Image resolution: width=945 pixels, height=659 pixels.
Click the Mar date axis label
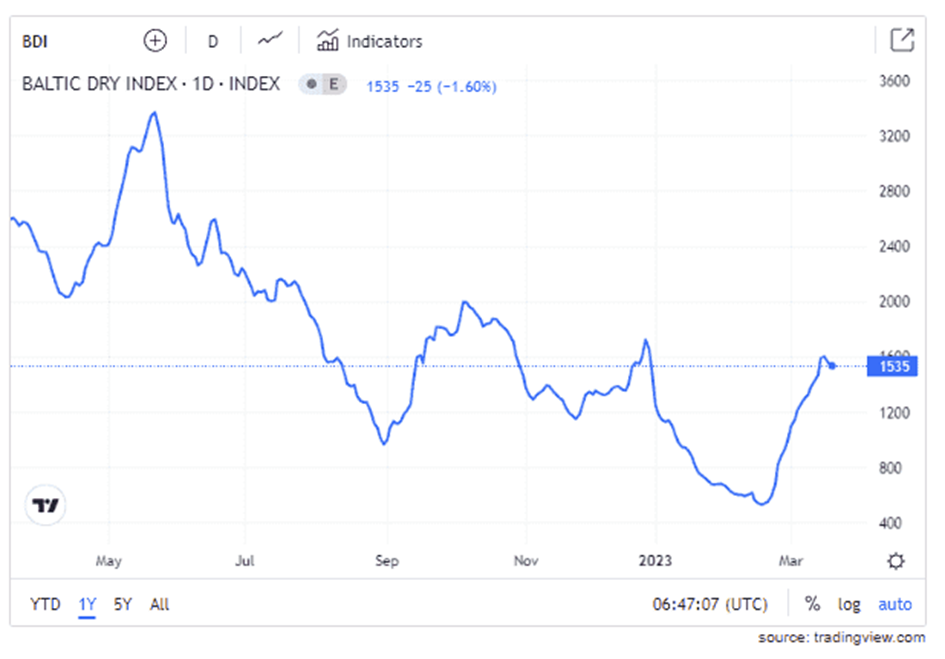791,561
